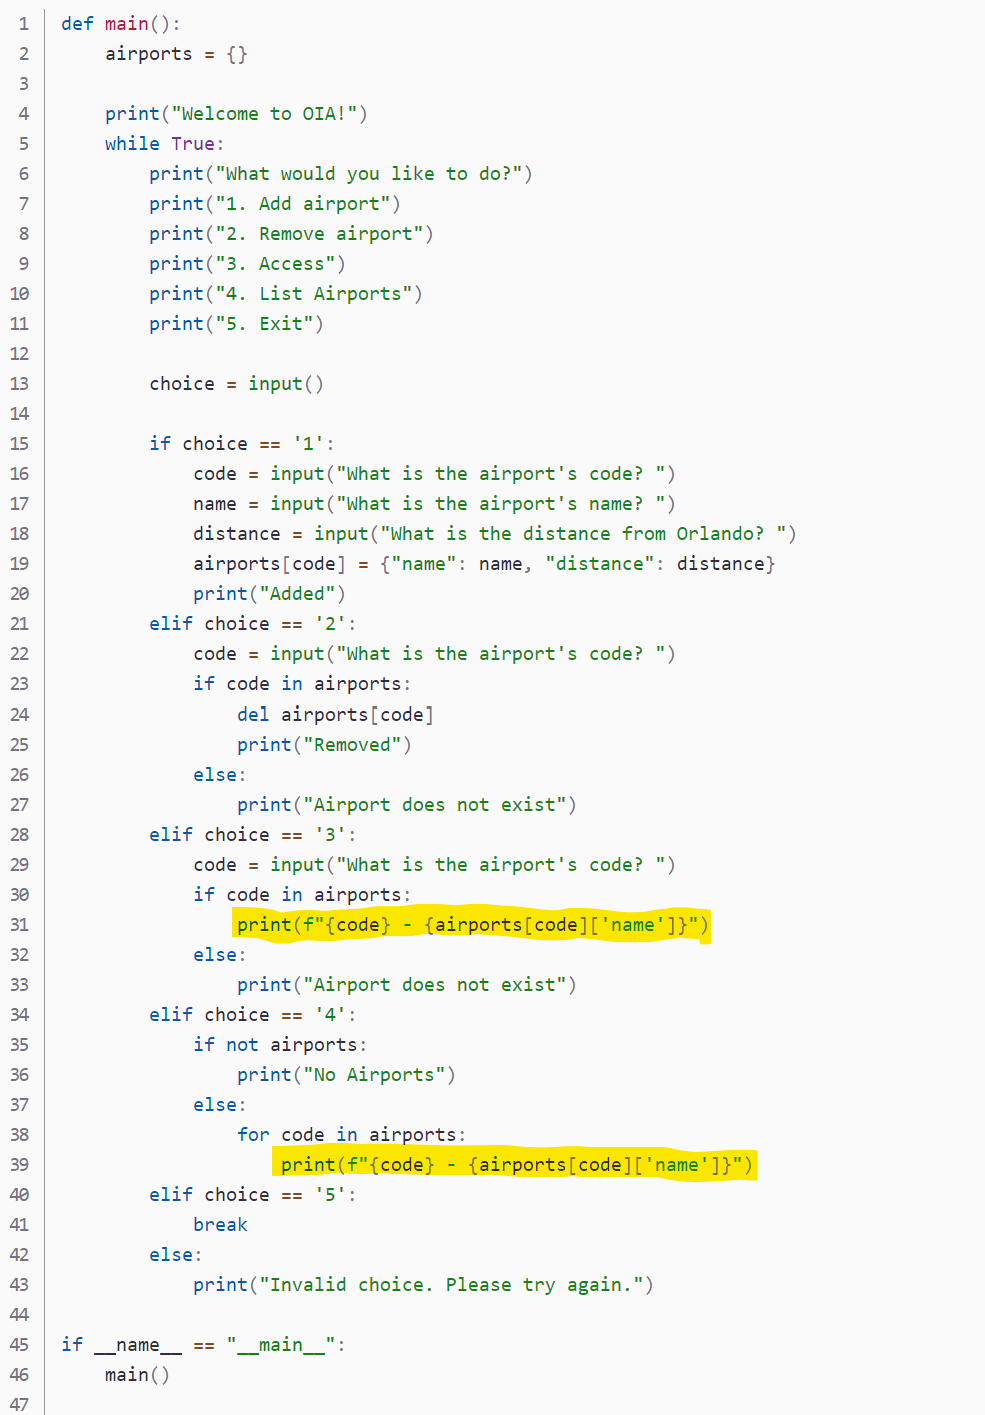Select the choice = input() line
This screenshot has height=1415, width=985.
[x=235, y=383]
